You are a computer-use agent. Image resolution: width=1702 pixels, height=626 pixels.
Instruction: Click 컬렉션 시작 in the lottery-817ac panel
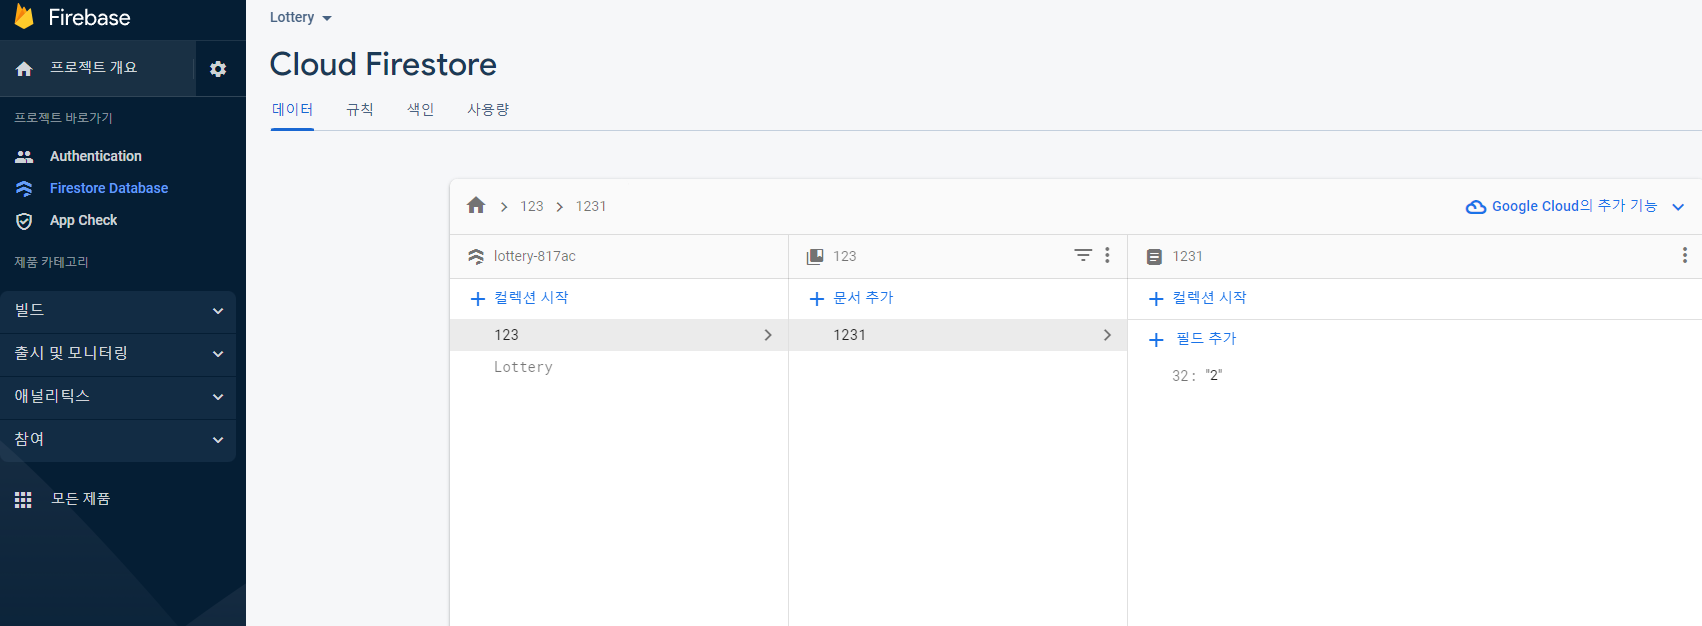[531, 298]
